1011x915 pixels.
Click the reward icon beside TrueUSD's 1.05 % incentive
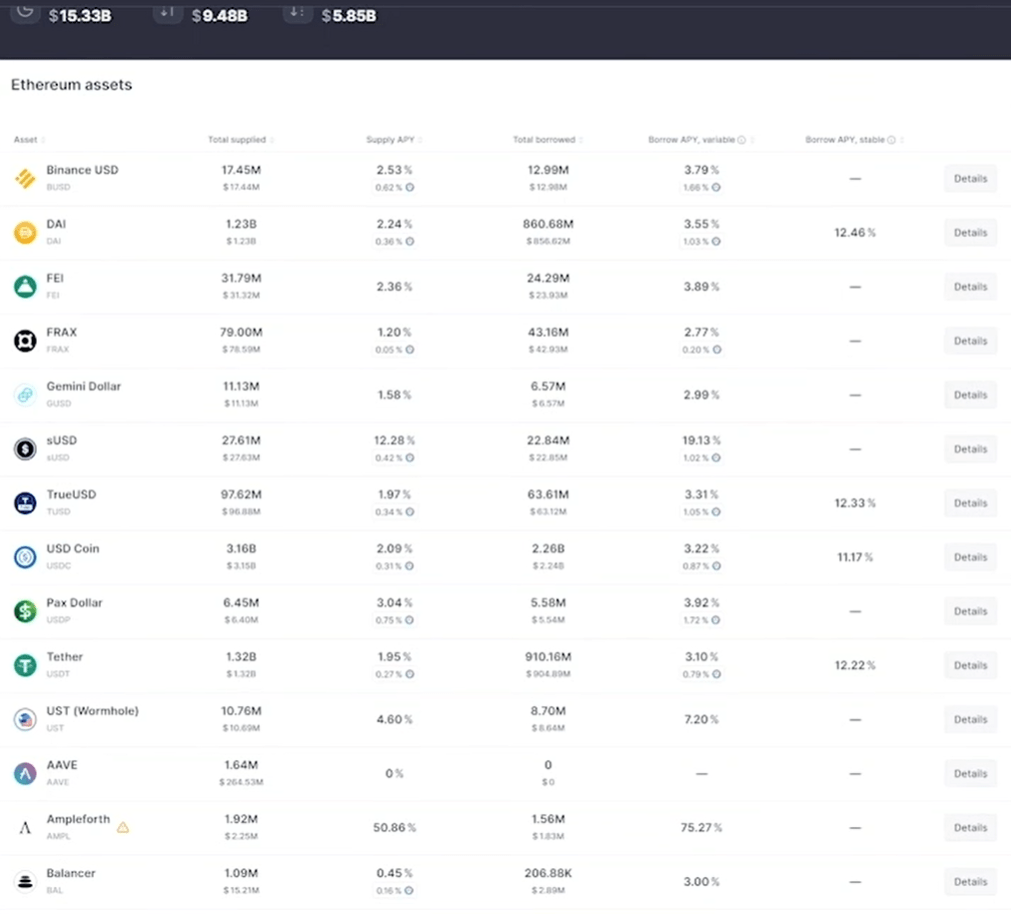(716, 512)
